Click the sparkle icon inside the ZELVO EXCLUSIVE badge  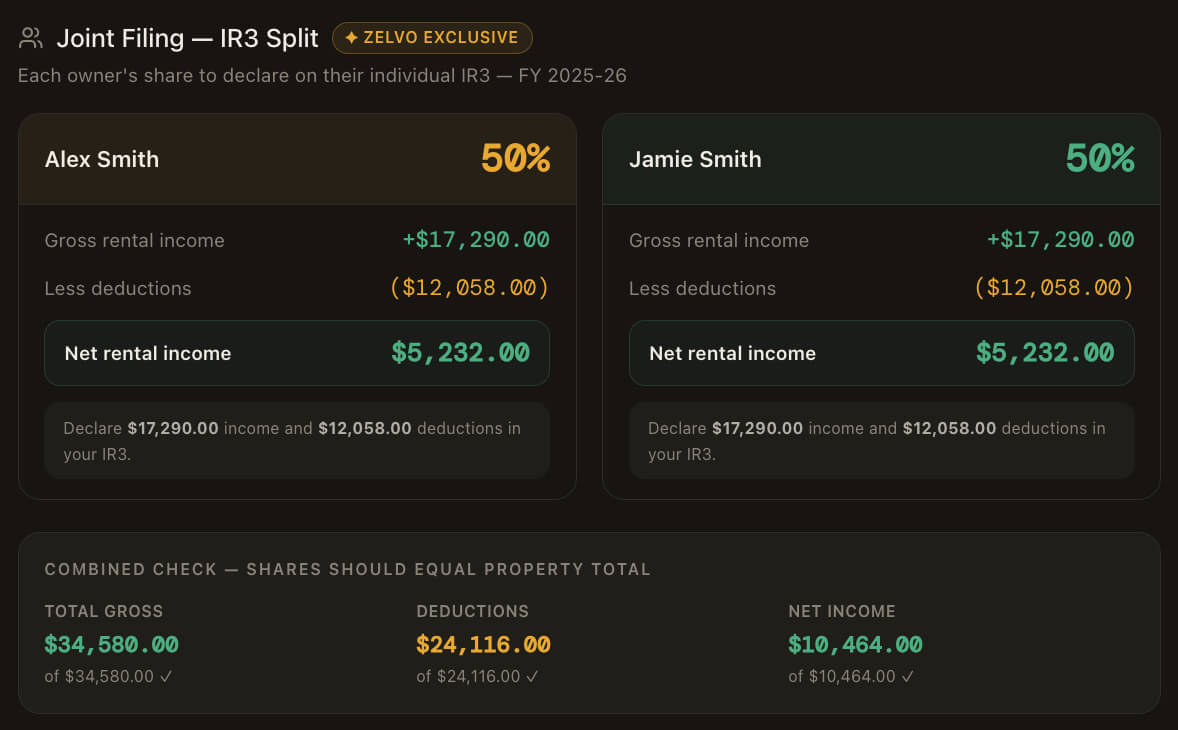pyautogui.click(x=353, y=37)
